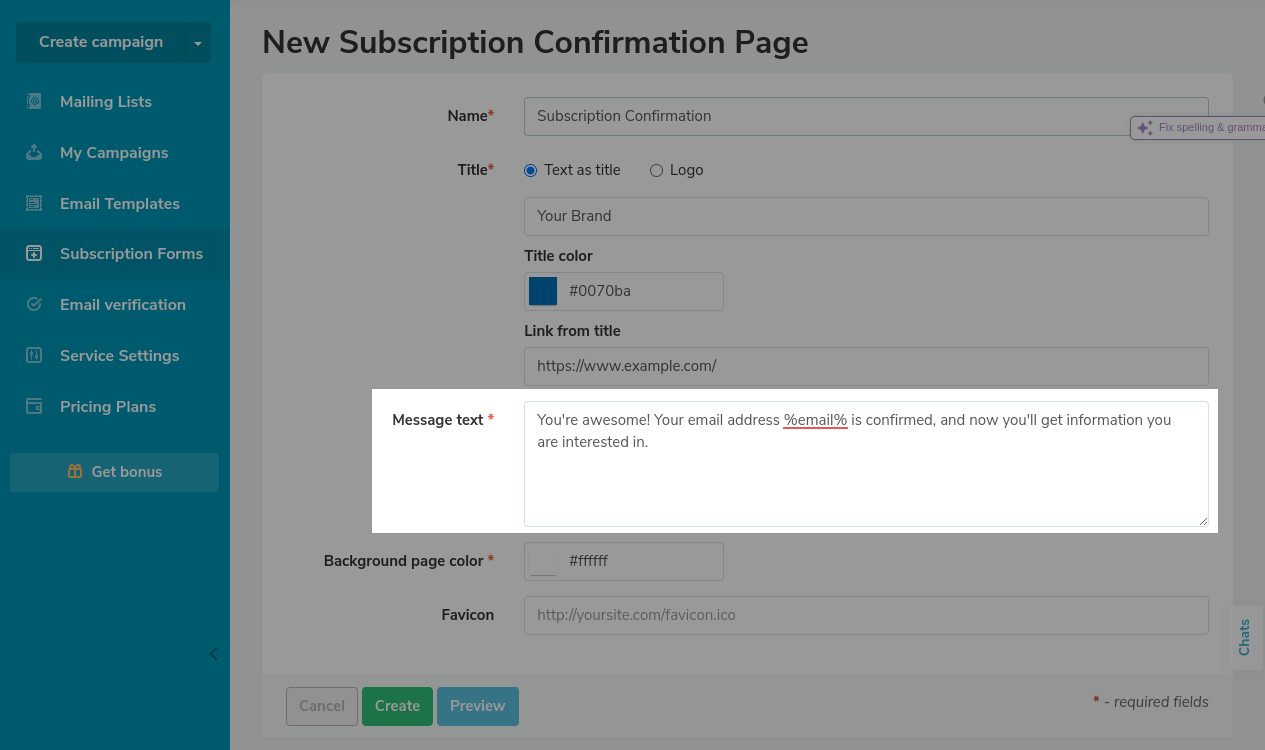Image resolution: width=1265 pixels, height=750 pixels.
Task: Click the Email Templates sidebar icon
Action: pyautogui.click(x=34, y=203)
